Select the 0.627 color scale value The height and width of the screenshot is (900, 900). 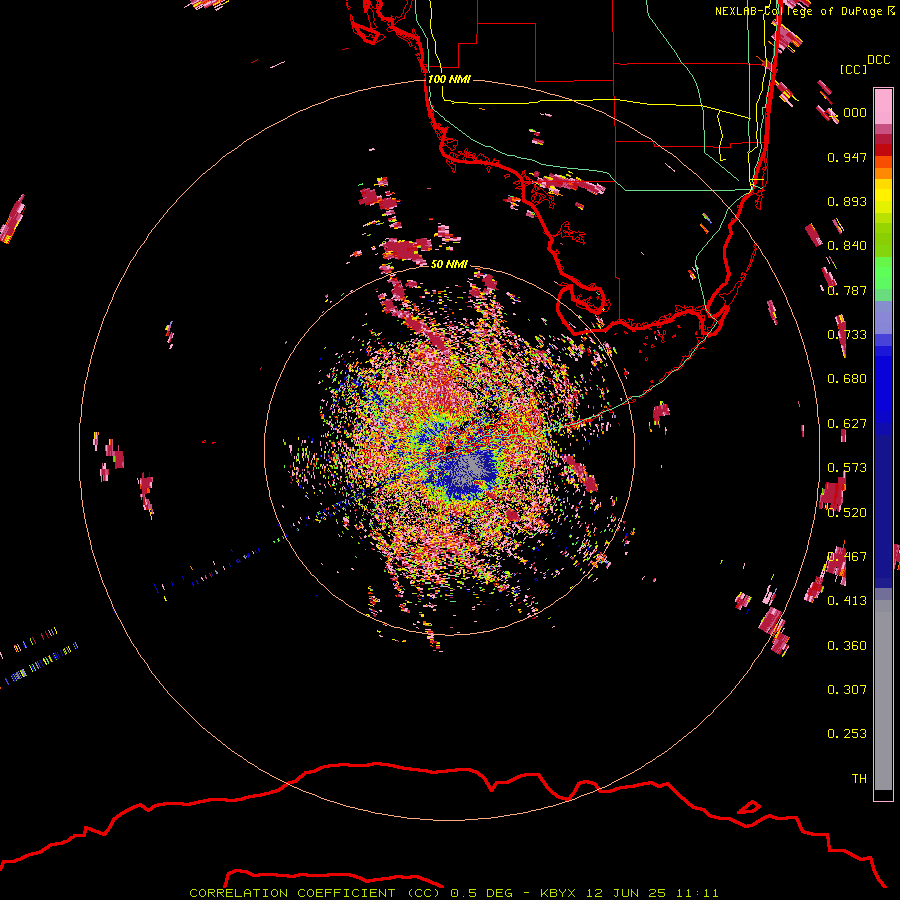(x=847, y=424)
